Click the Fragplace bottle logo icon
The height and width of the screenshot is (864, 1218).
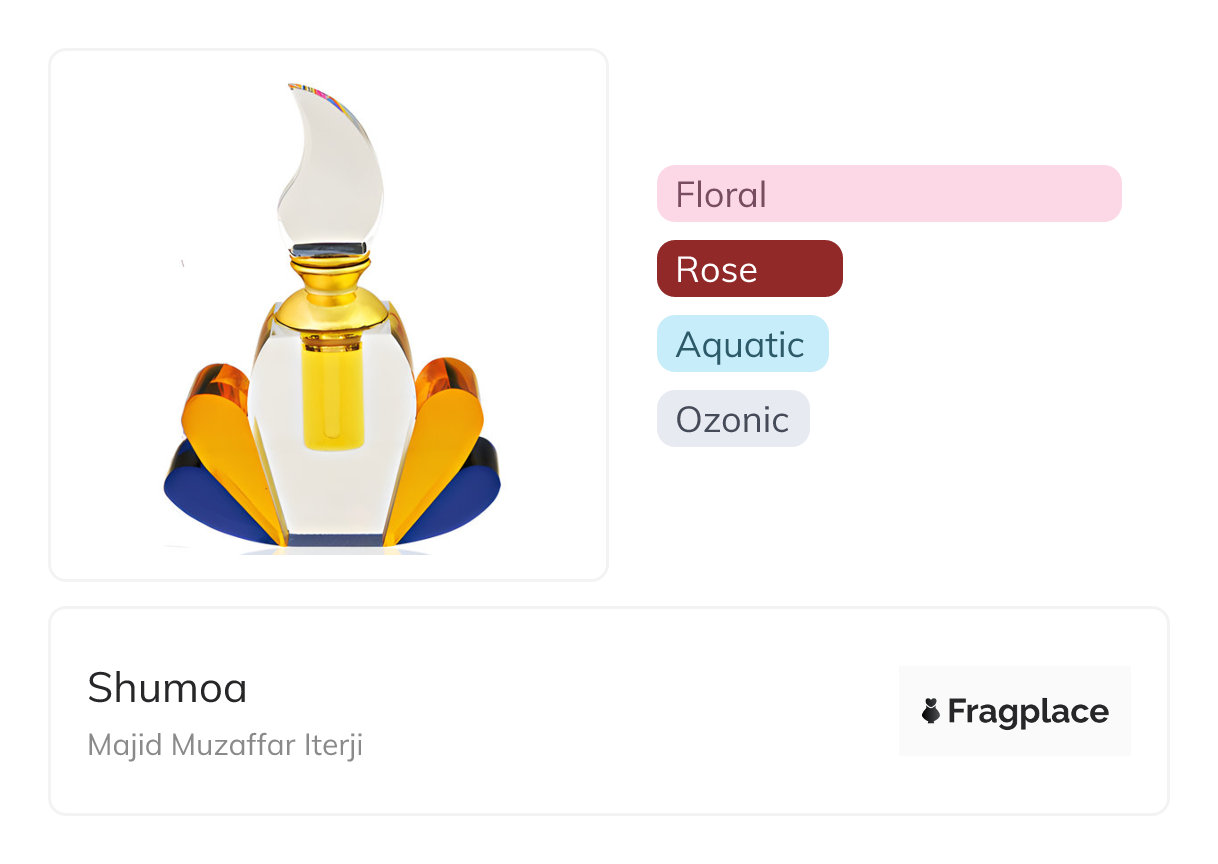931,711
